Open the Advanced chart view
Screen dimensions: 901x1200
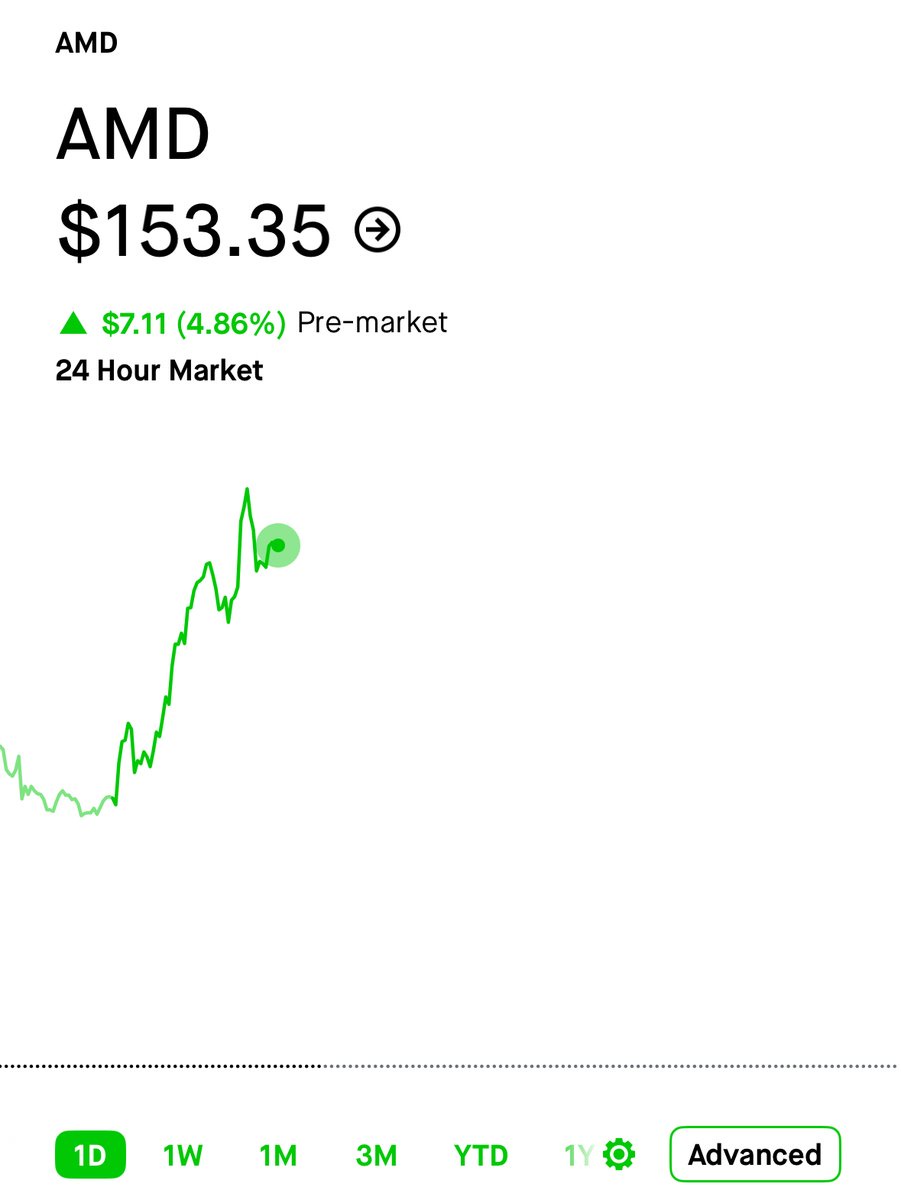755,1155
